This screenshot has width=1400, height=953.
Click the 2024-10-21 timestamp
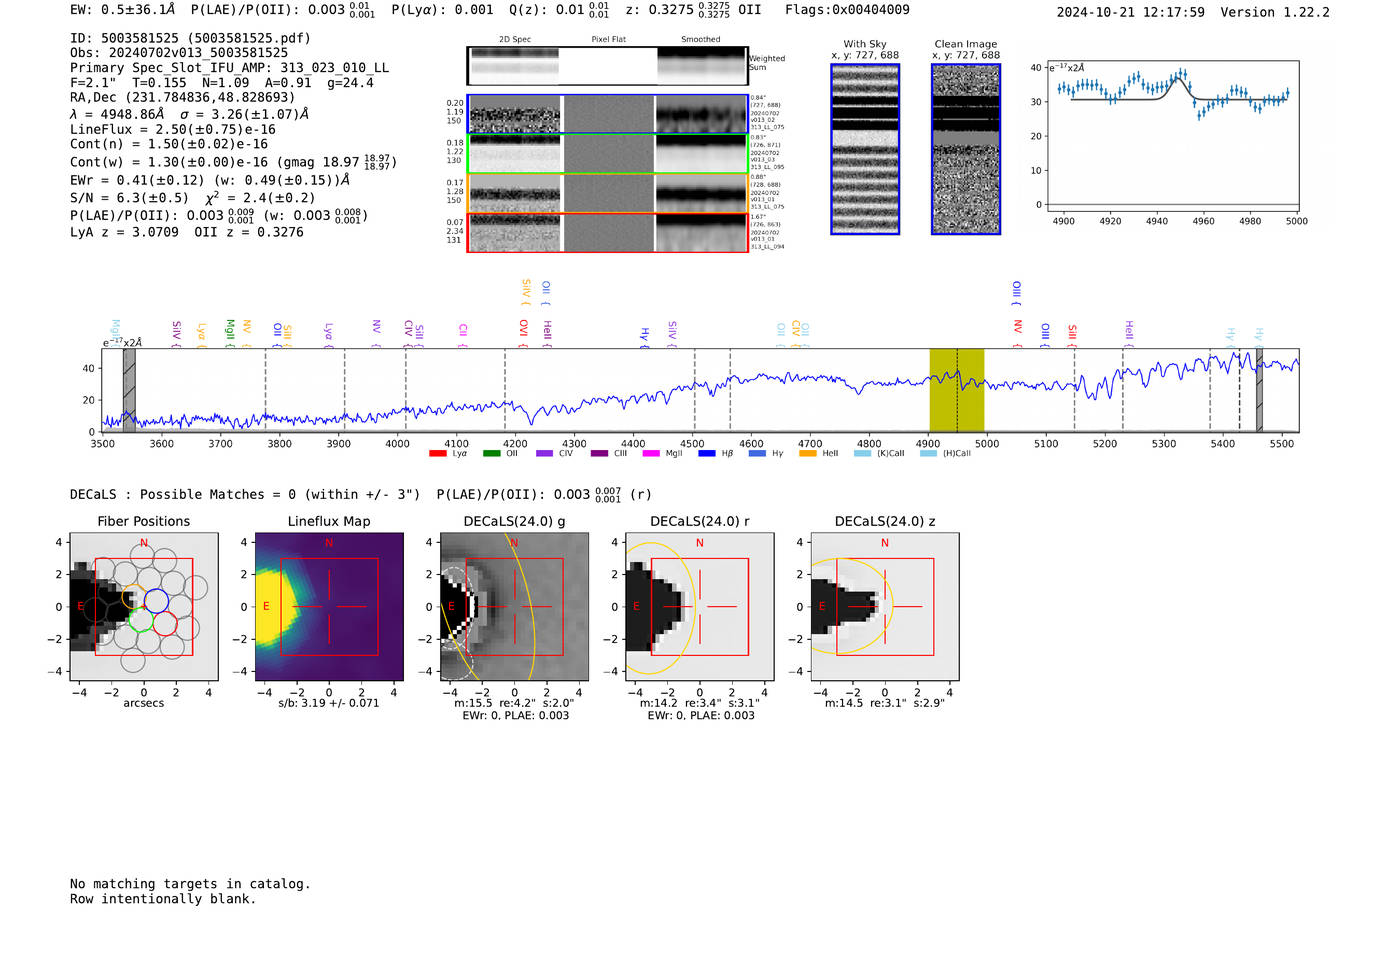1131,12
